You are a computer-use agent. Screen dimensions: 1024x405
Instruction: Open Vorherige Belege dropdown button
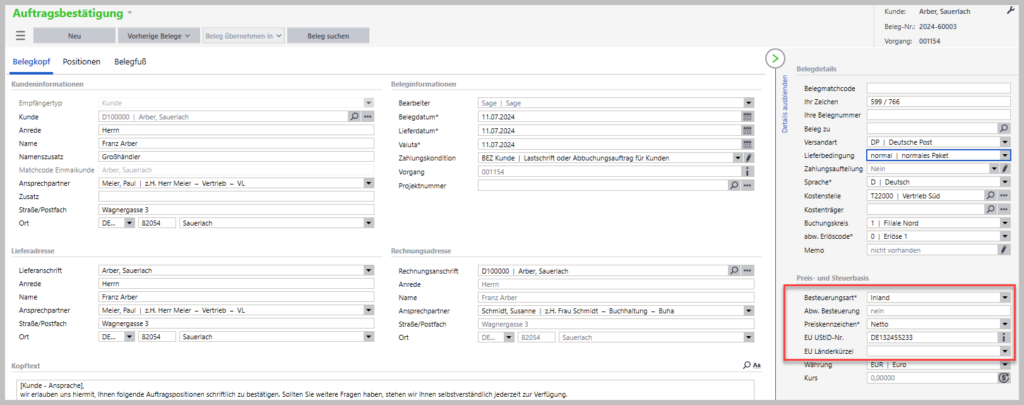tap(155, 35)
